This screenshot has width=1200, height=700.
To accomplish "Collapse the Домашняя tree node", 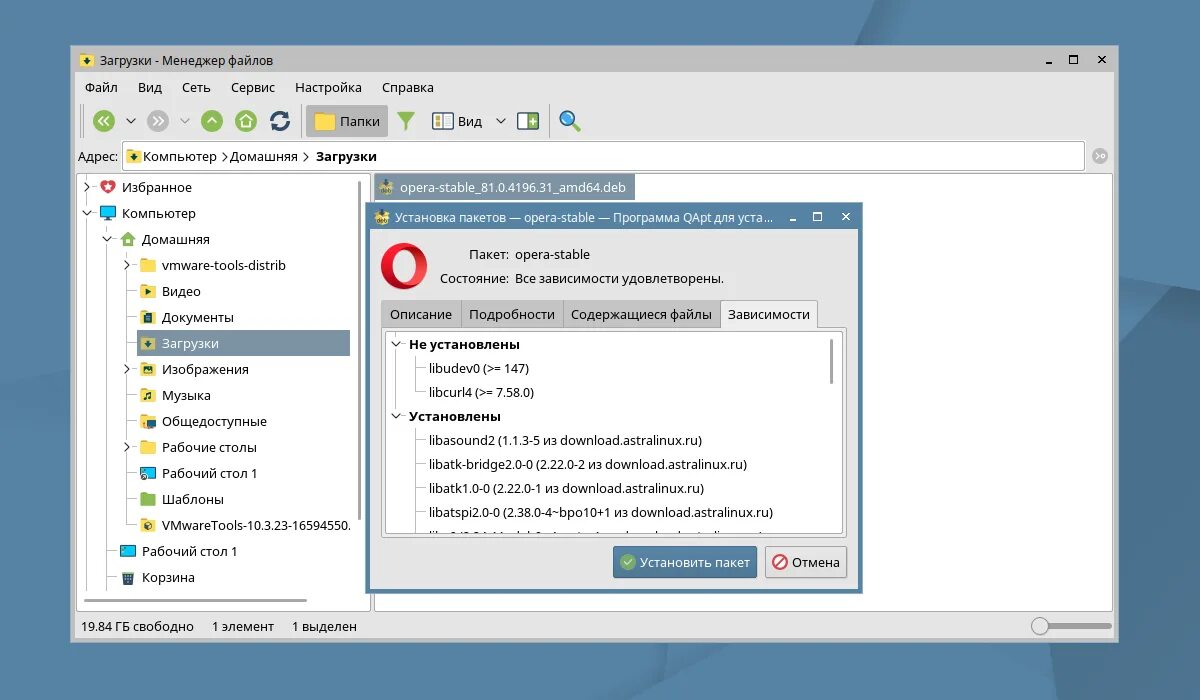I will click(107, 239).
